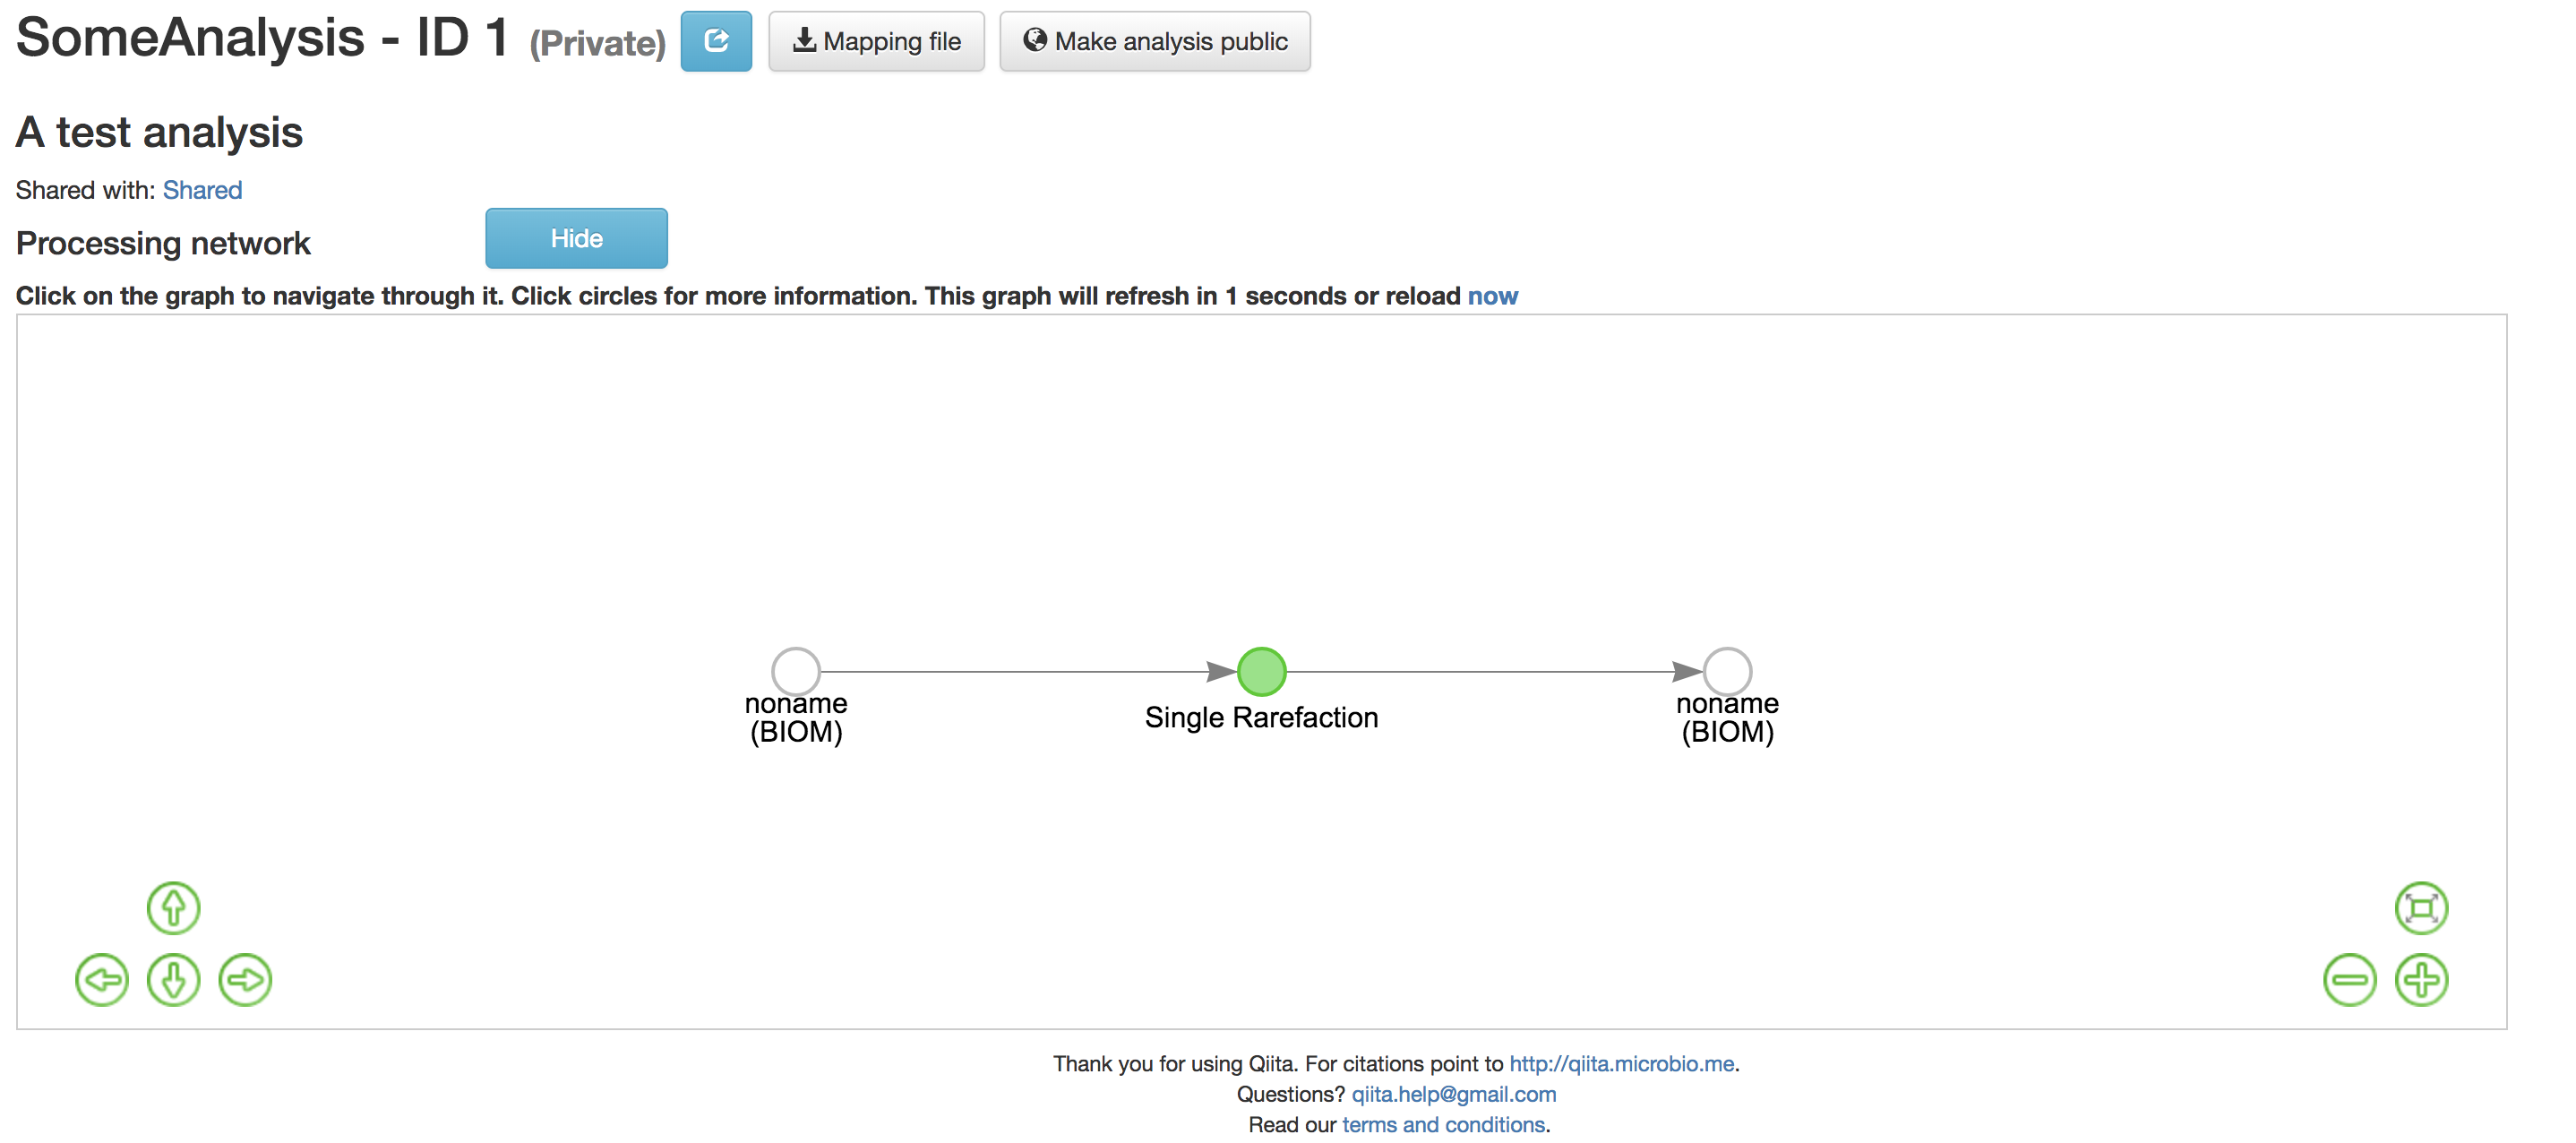
Task: Reload the graph now link
Action: pos(1492,296)
